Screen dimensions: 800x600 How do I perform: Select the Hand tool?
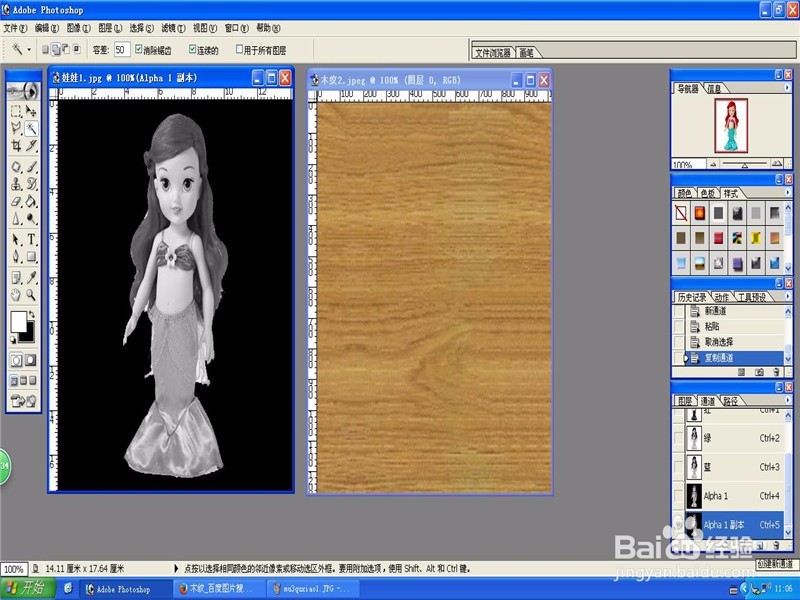coord(16,294)
